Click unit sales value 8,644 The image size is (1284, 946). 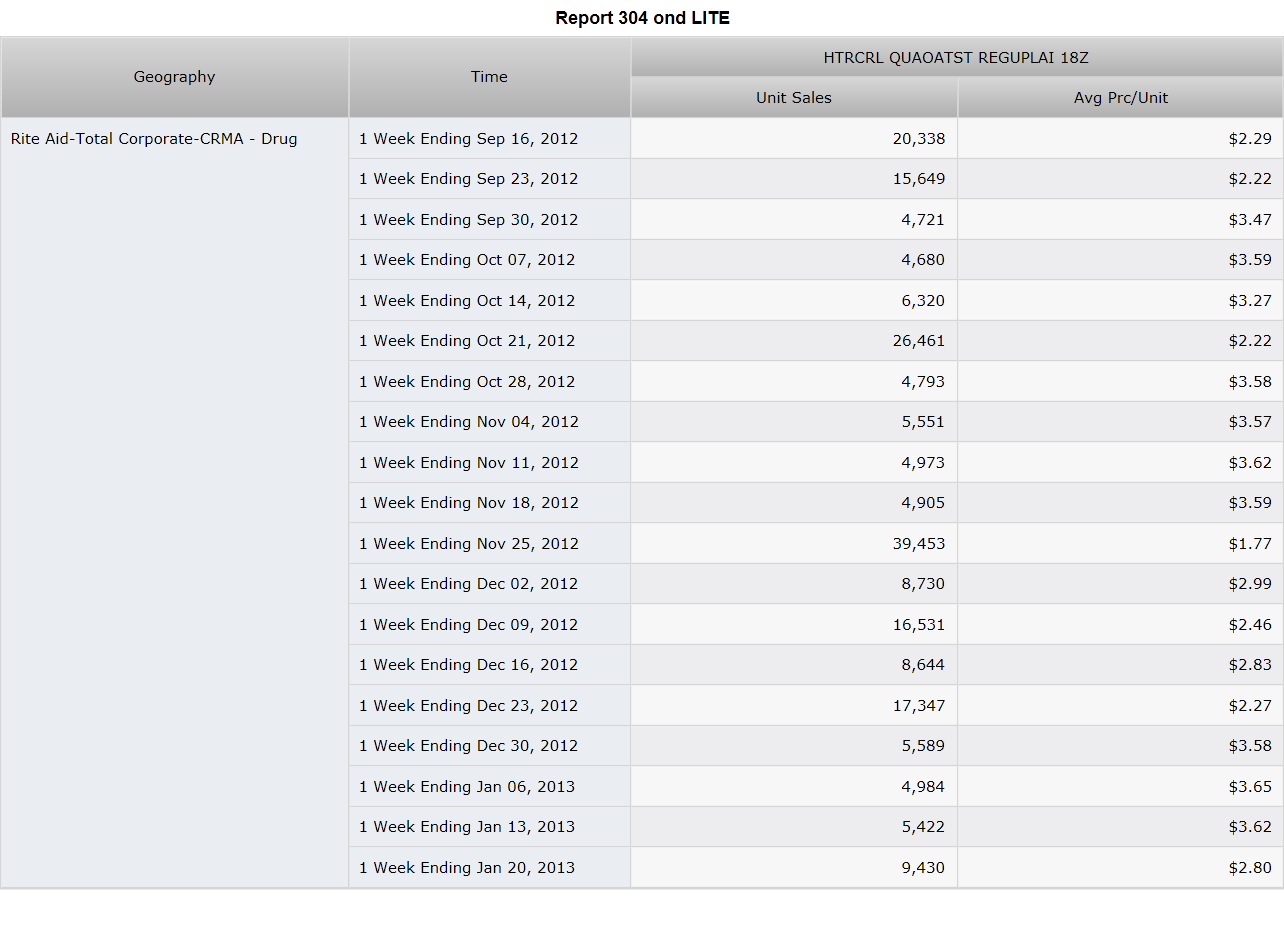[794, 665]
